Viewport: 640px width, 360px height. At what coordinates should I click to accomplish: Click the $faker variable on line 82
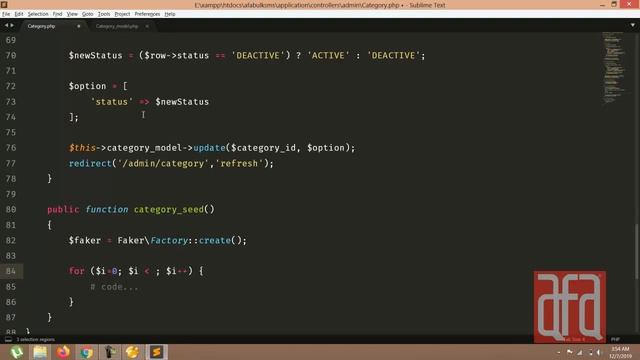click(x=84, y=240)
